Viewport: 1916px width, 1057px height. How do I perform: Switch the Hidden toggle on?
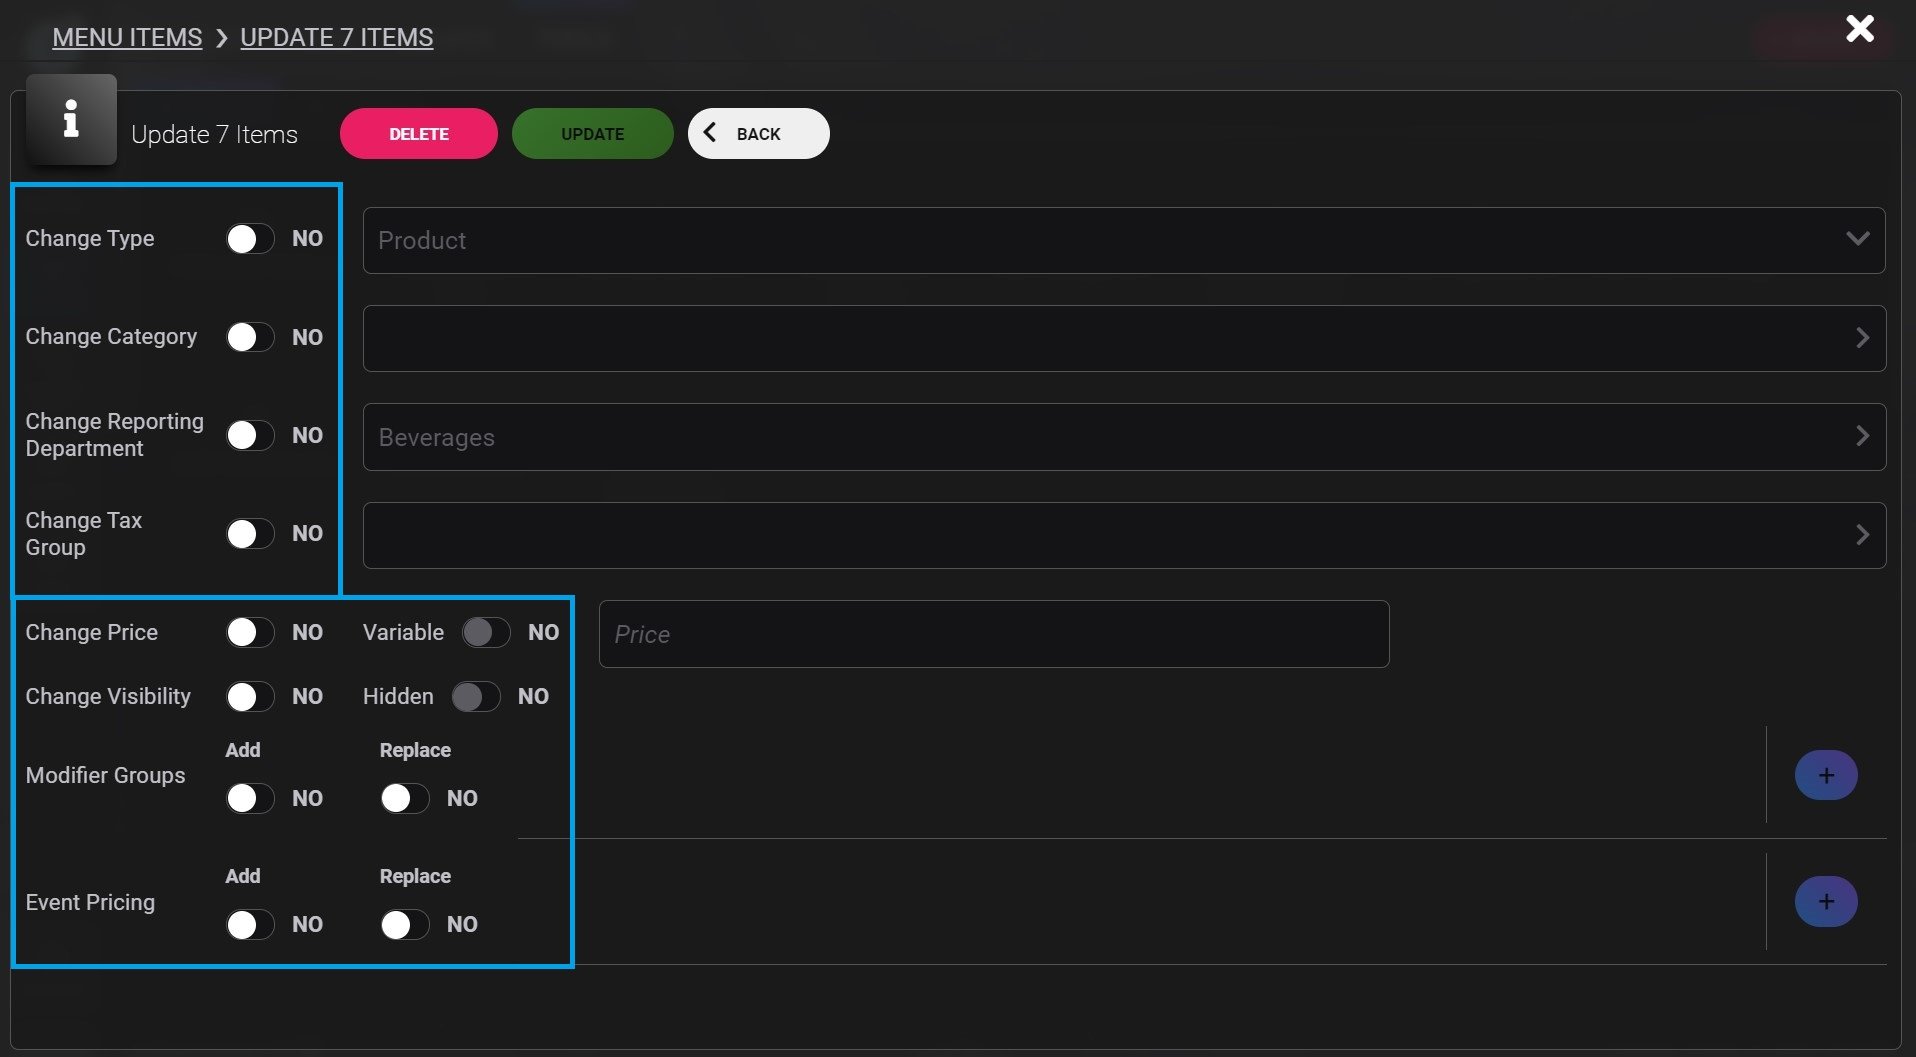coord(476,697)
